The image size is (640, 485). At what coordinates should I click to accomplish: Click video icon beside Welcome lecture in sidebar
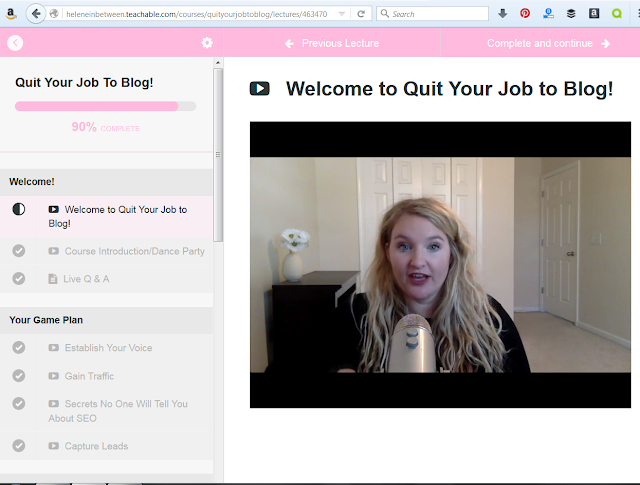(x=53, y=209)
